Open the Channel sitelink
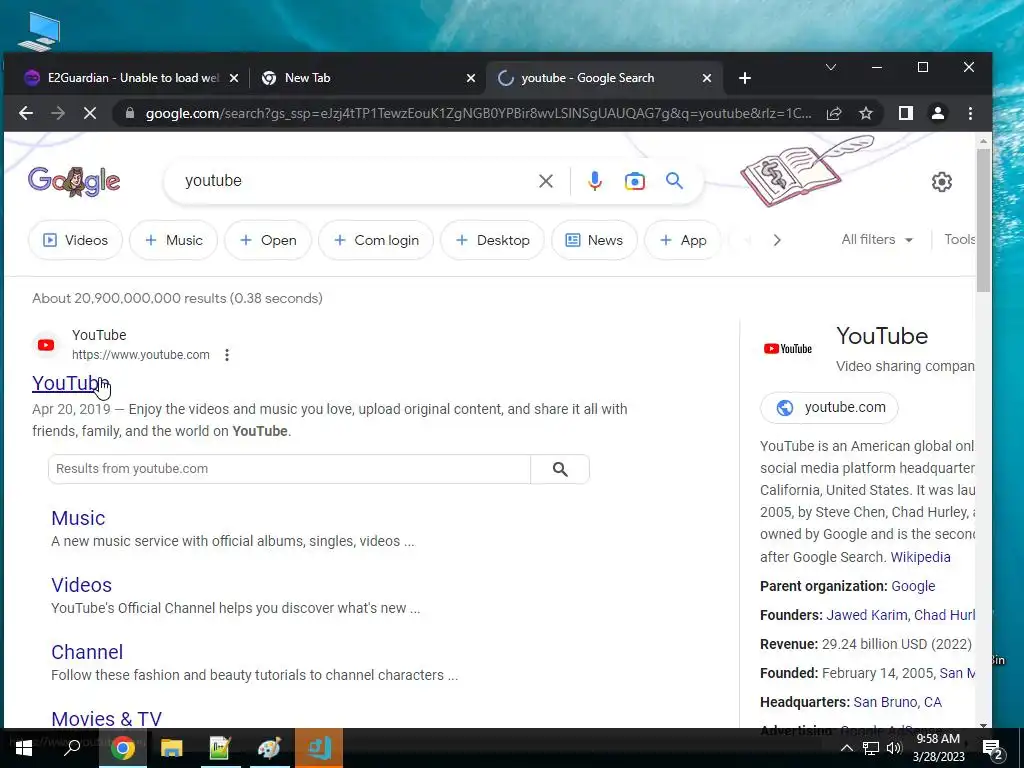This screenshot has width=1024, height=768. [87, 652]
